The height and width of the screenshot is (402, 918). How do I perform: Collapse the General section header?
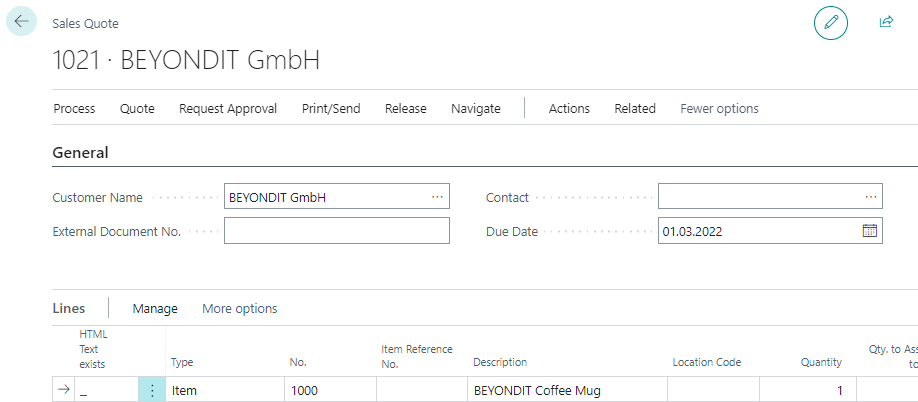[x=80, y=153]
